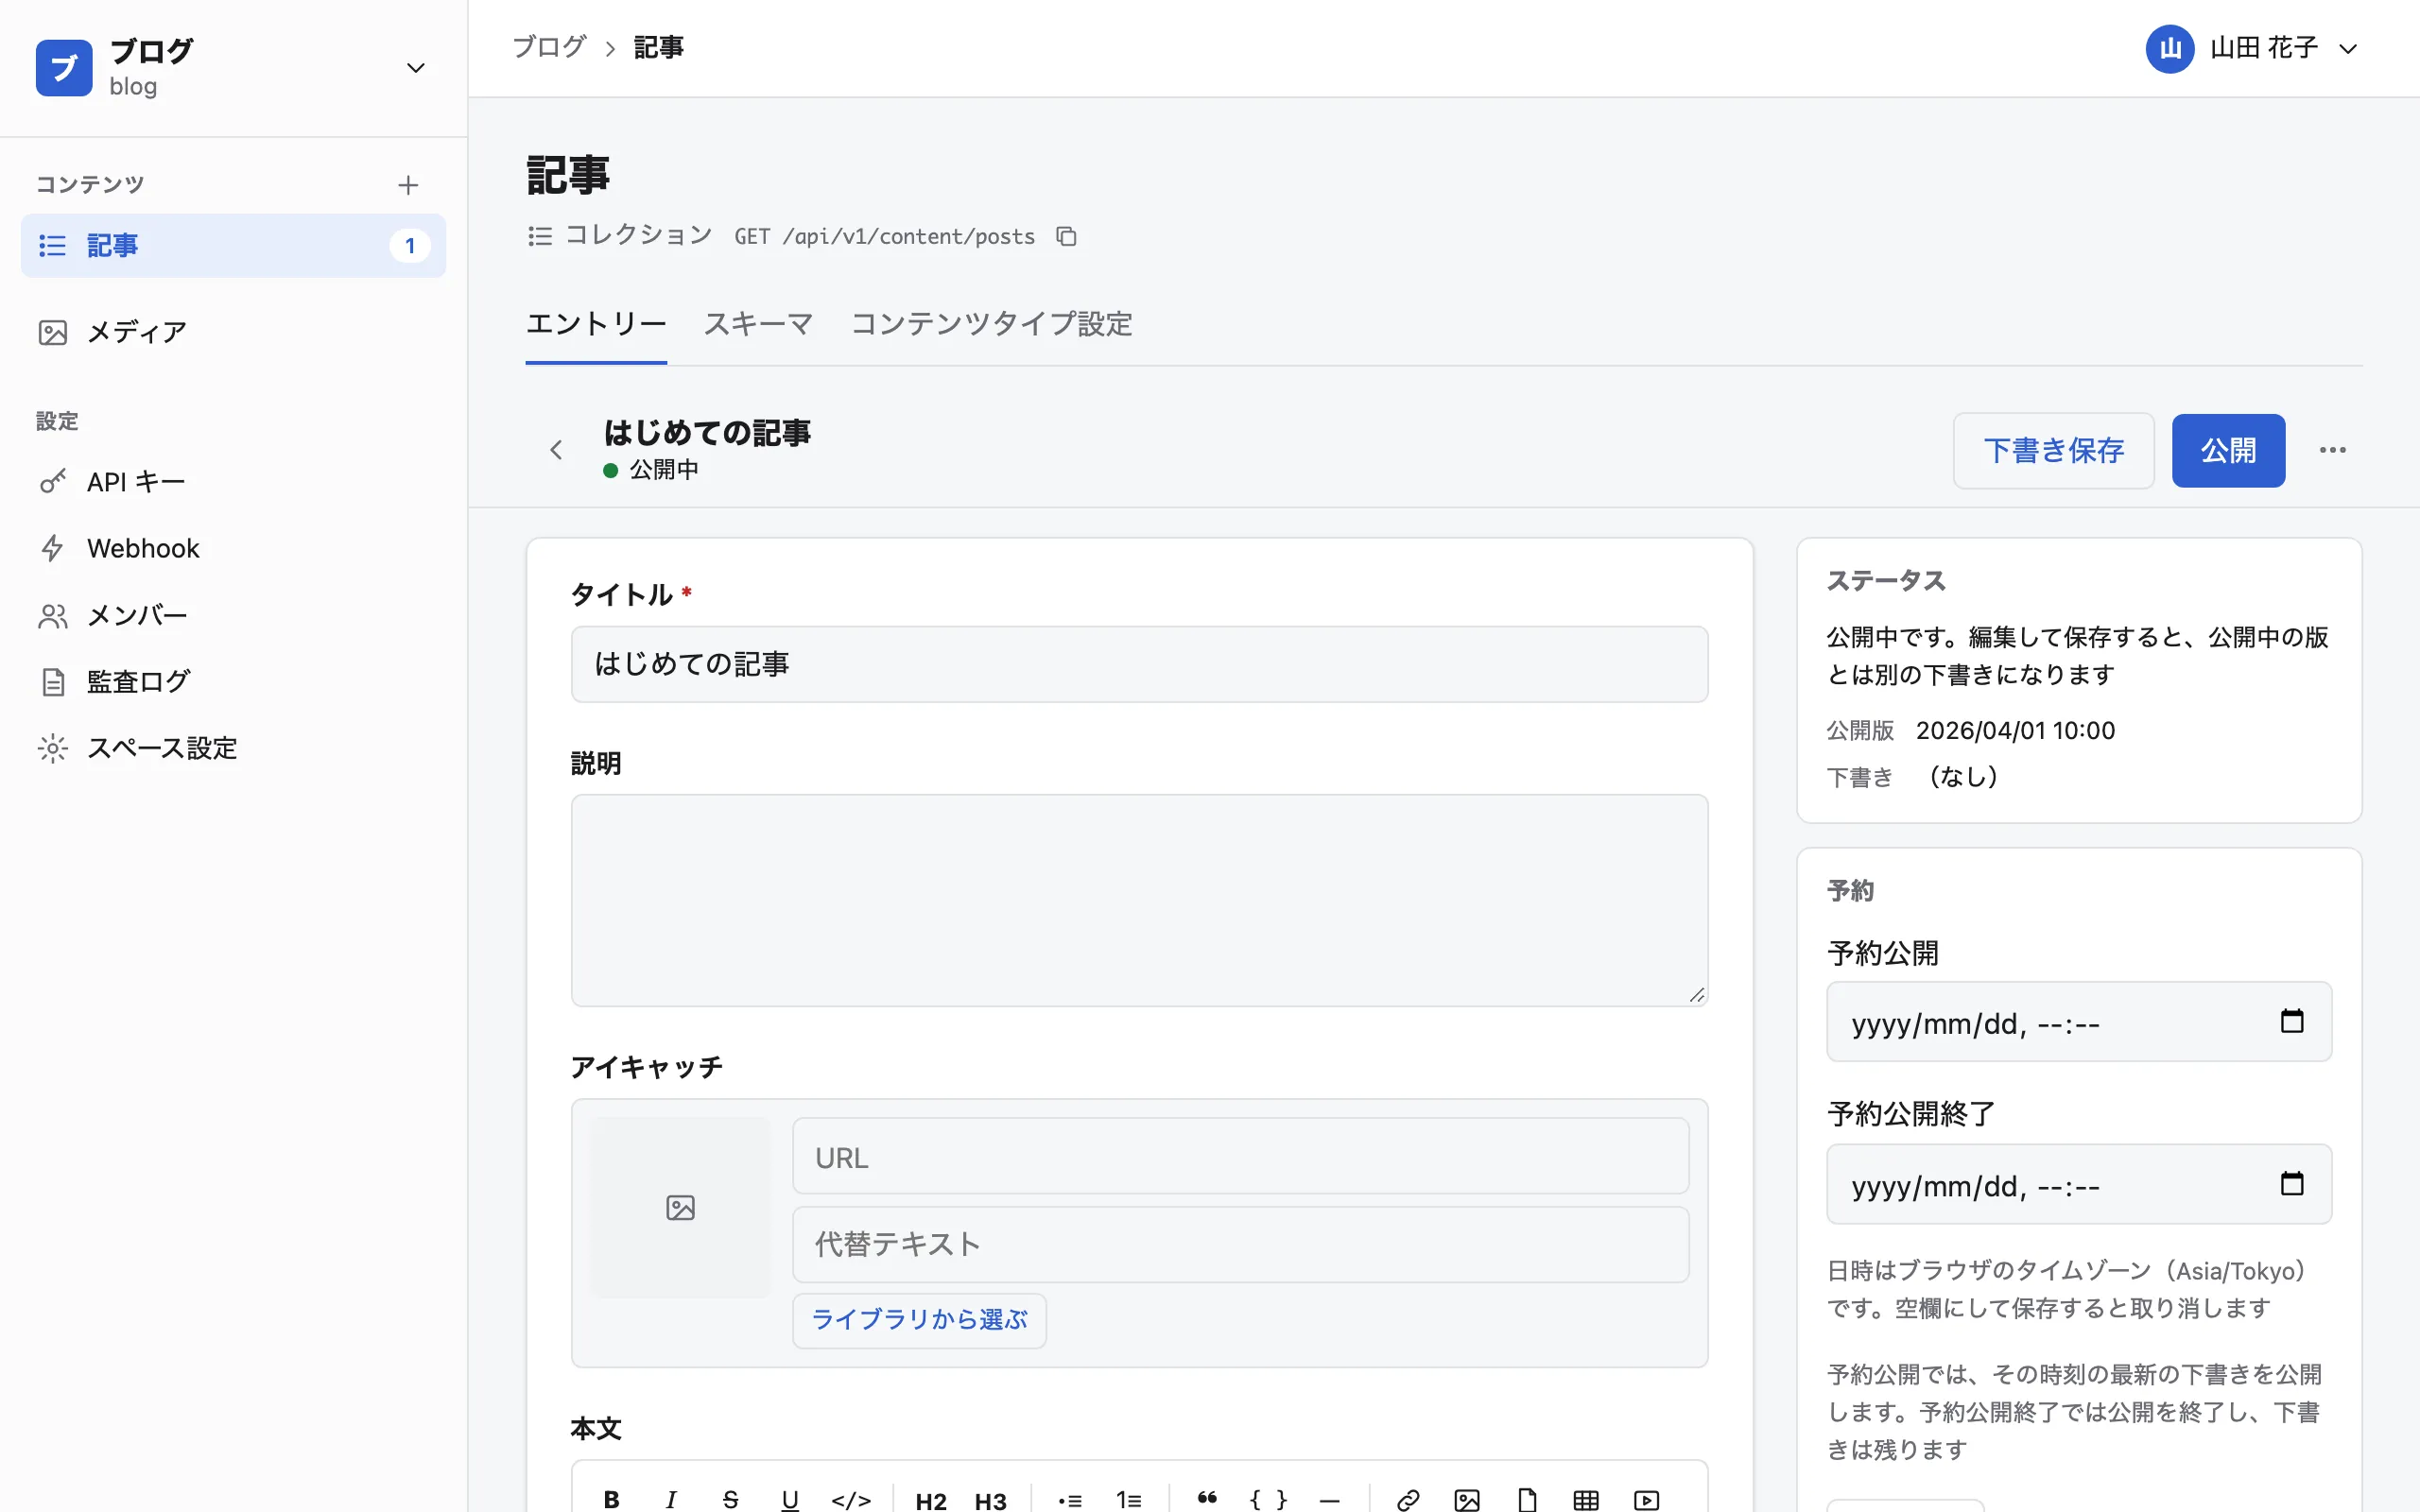The height and width of the screenshot is (1512, 2420).
Task: Click the 予約公開終了 date-time field
Action: pyautogui.click(x=2079, y=1185)
